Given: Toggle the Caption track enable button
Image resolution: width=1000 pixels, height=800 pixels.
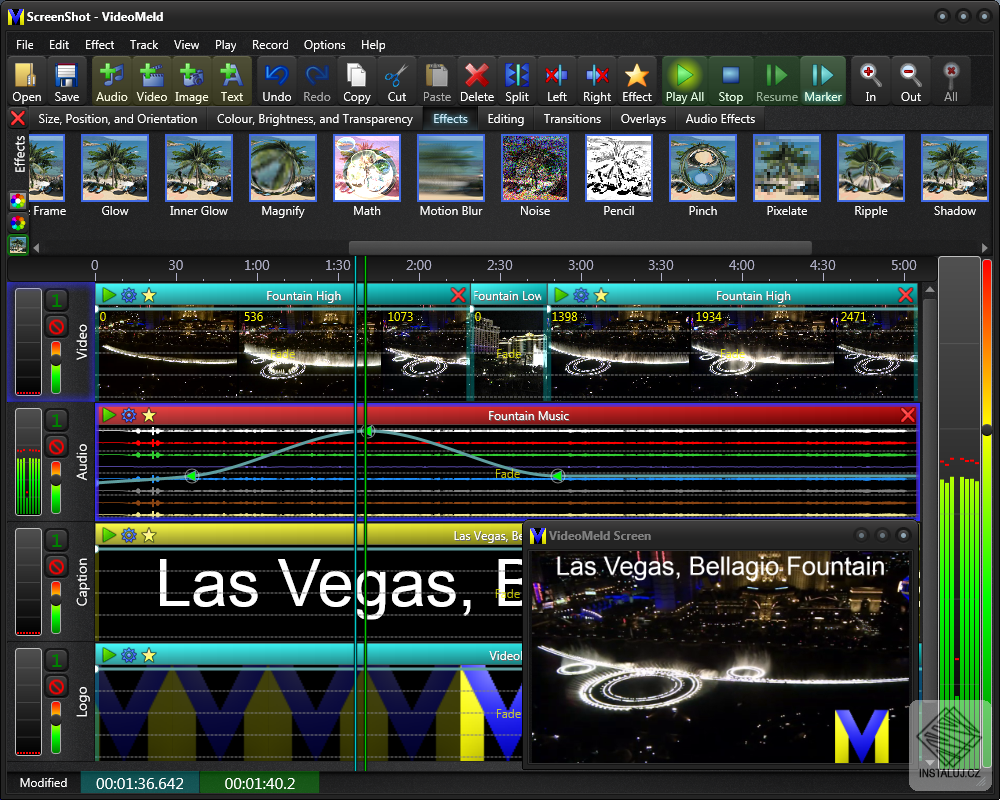Looking at the screenshot, I should tap(56, 540).
